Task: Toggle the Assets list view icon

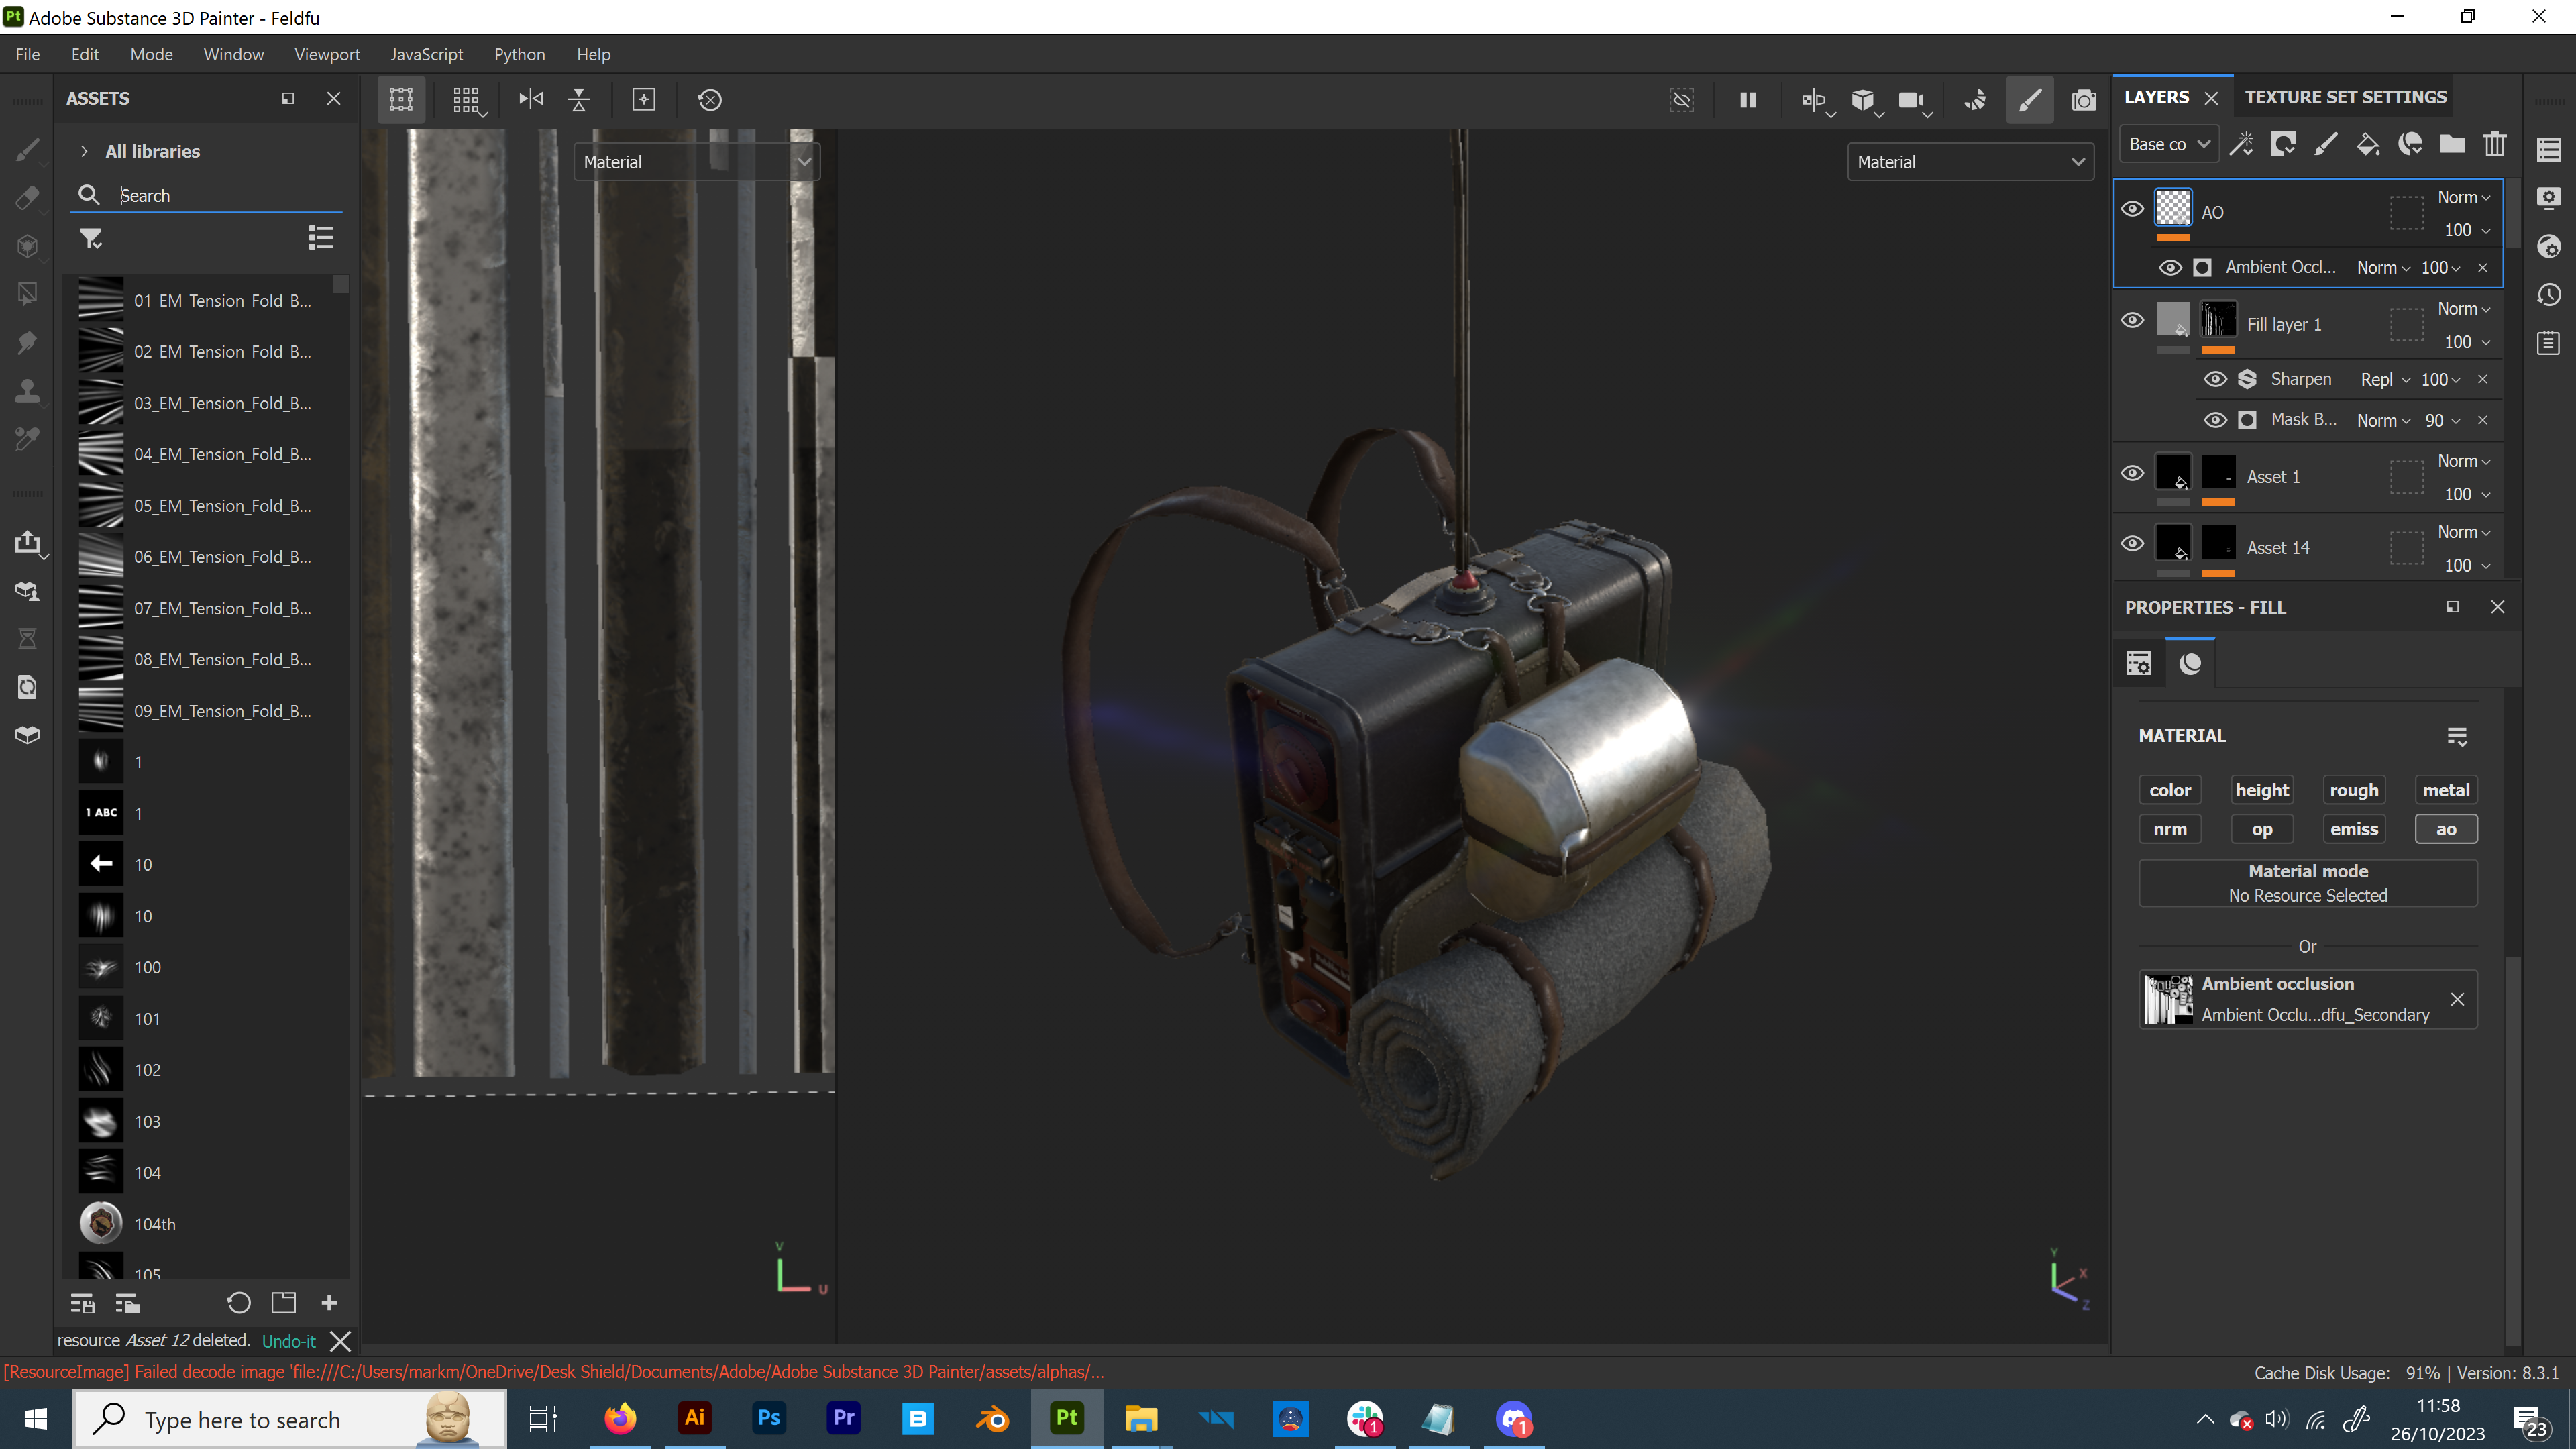Action: coord(320,238)
